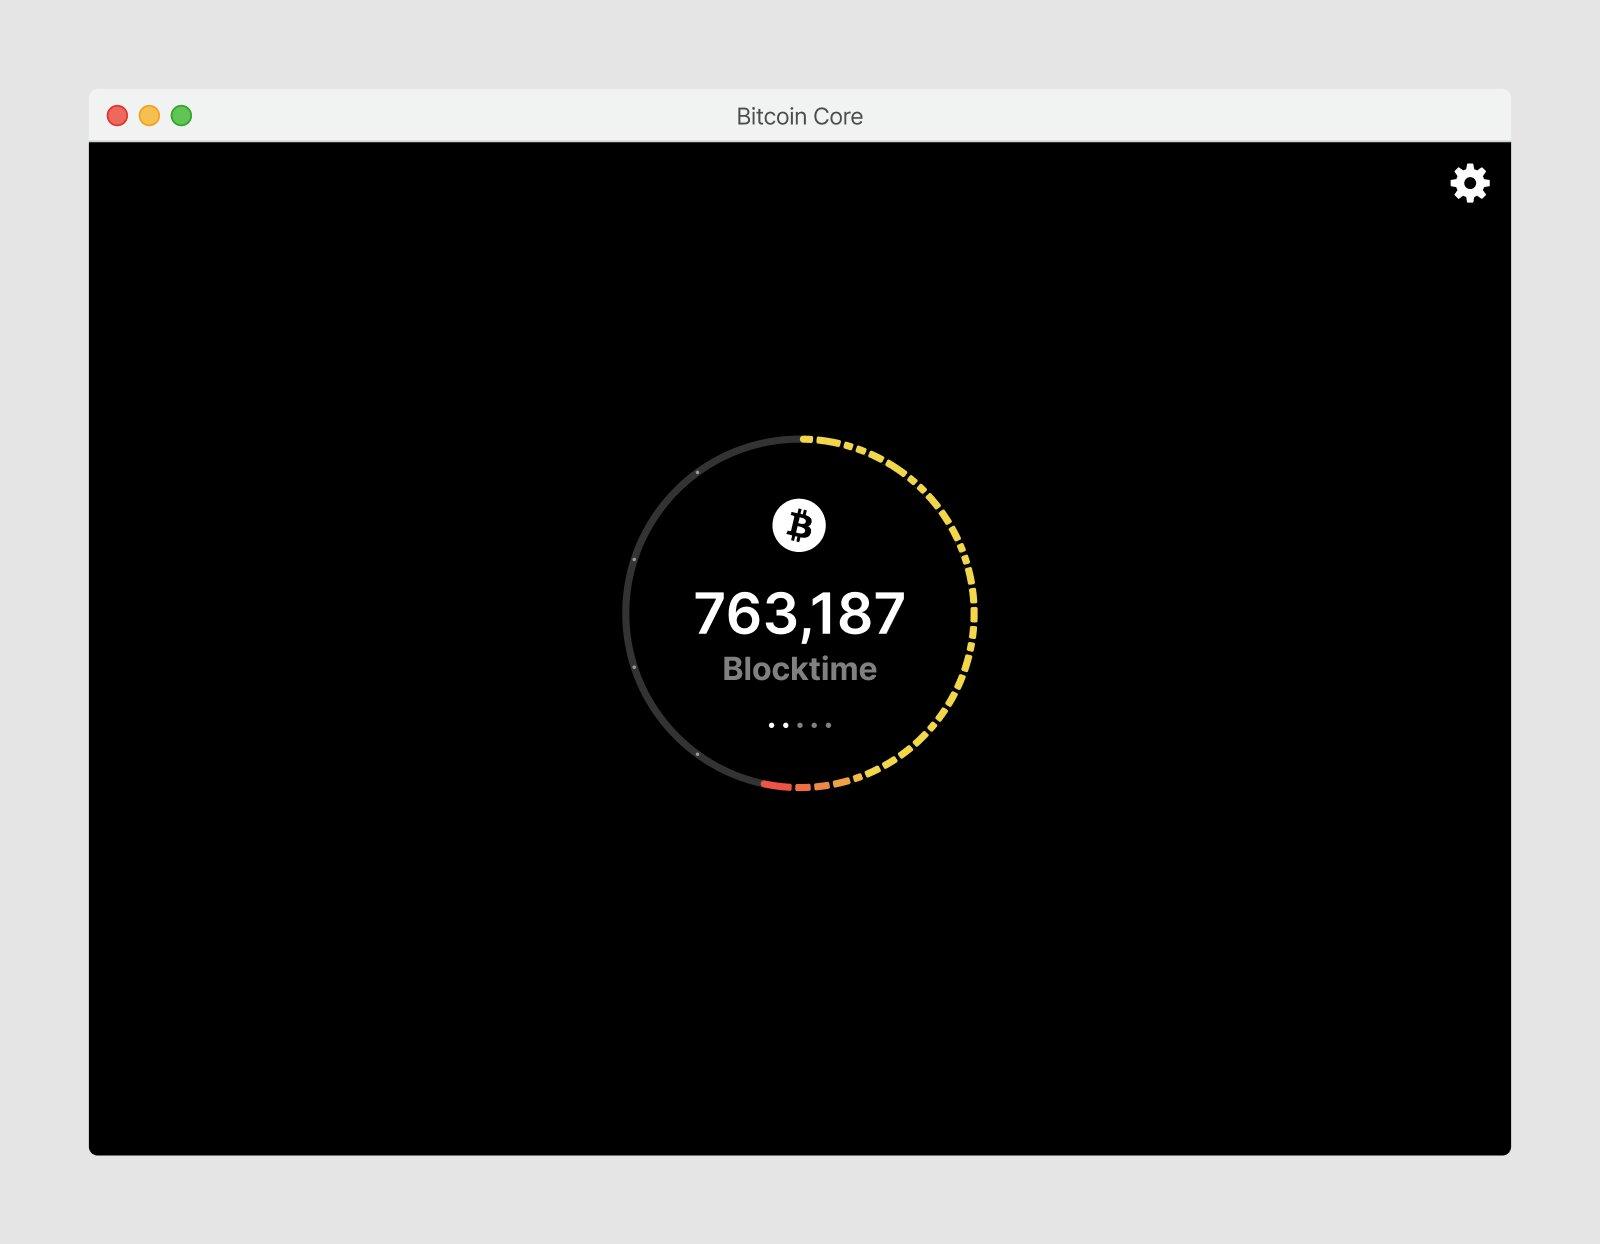The height and width of the screenshot is (1244, 1600).
Task: Click the white Bitcoin logo icon
Action: [799, 525]
